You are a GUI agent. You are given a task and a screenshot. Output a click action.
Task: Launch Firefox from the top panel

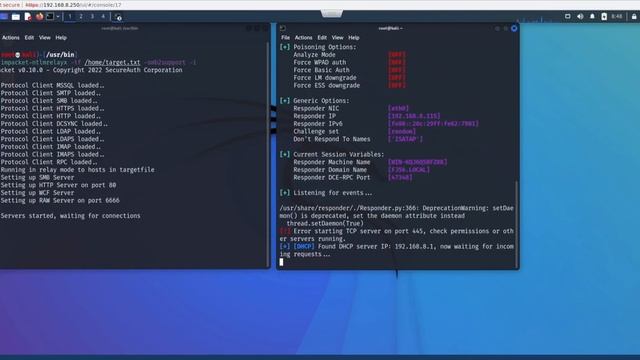39,16
